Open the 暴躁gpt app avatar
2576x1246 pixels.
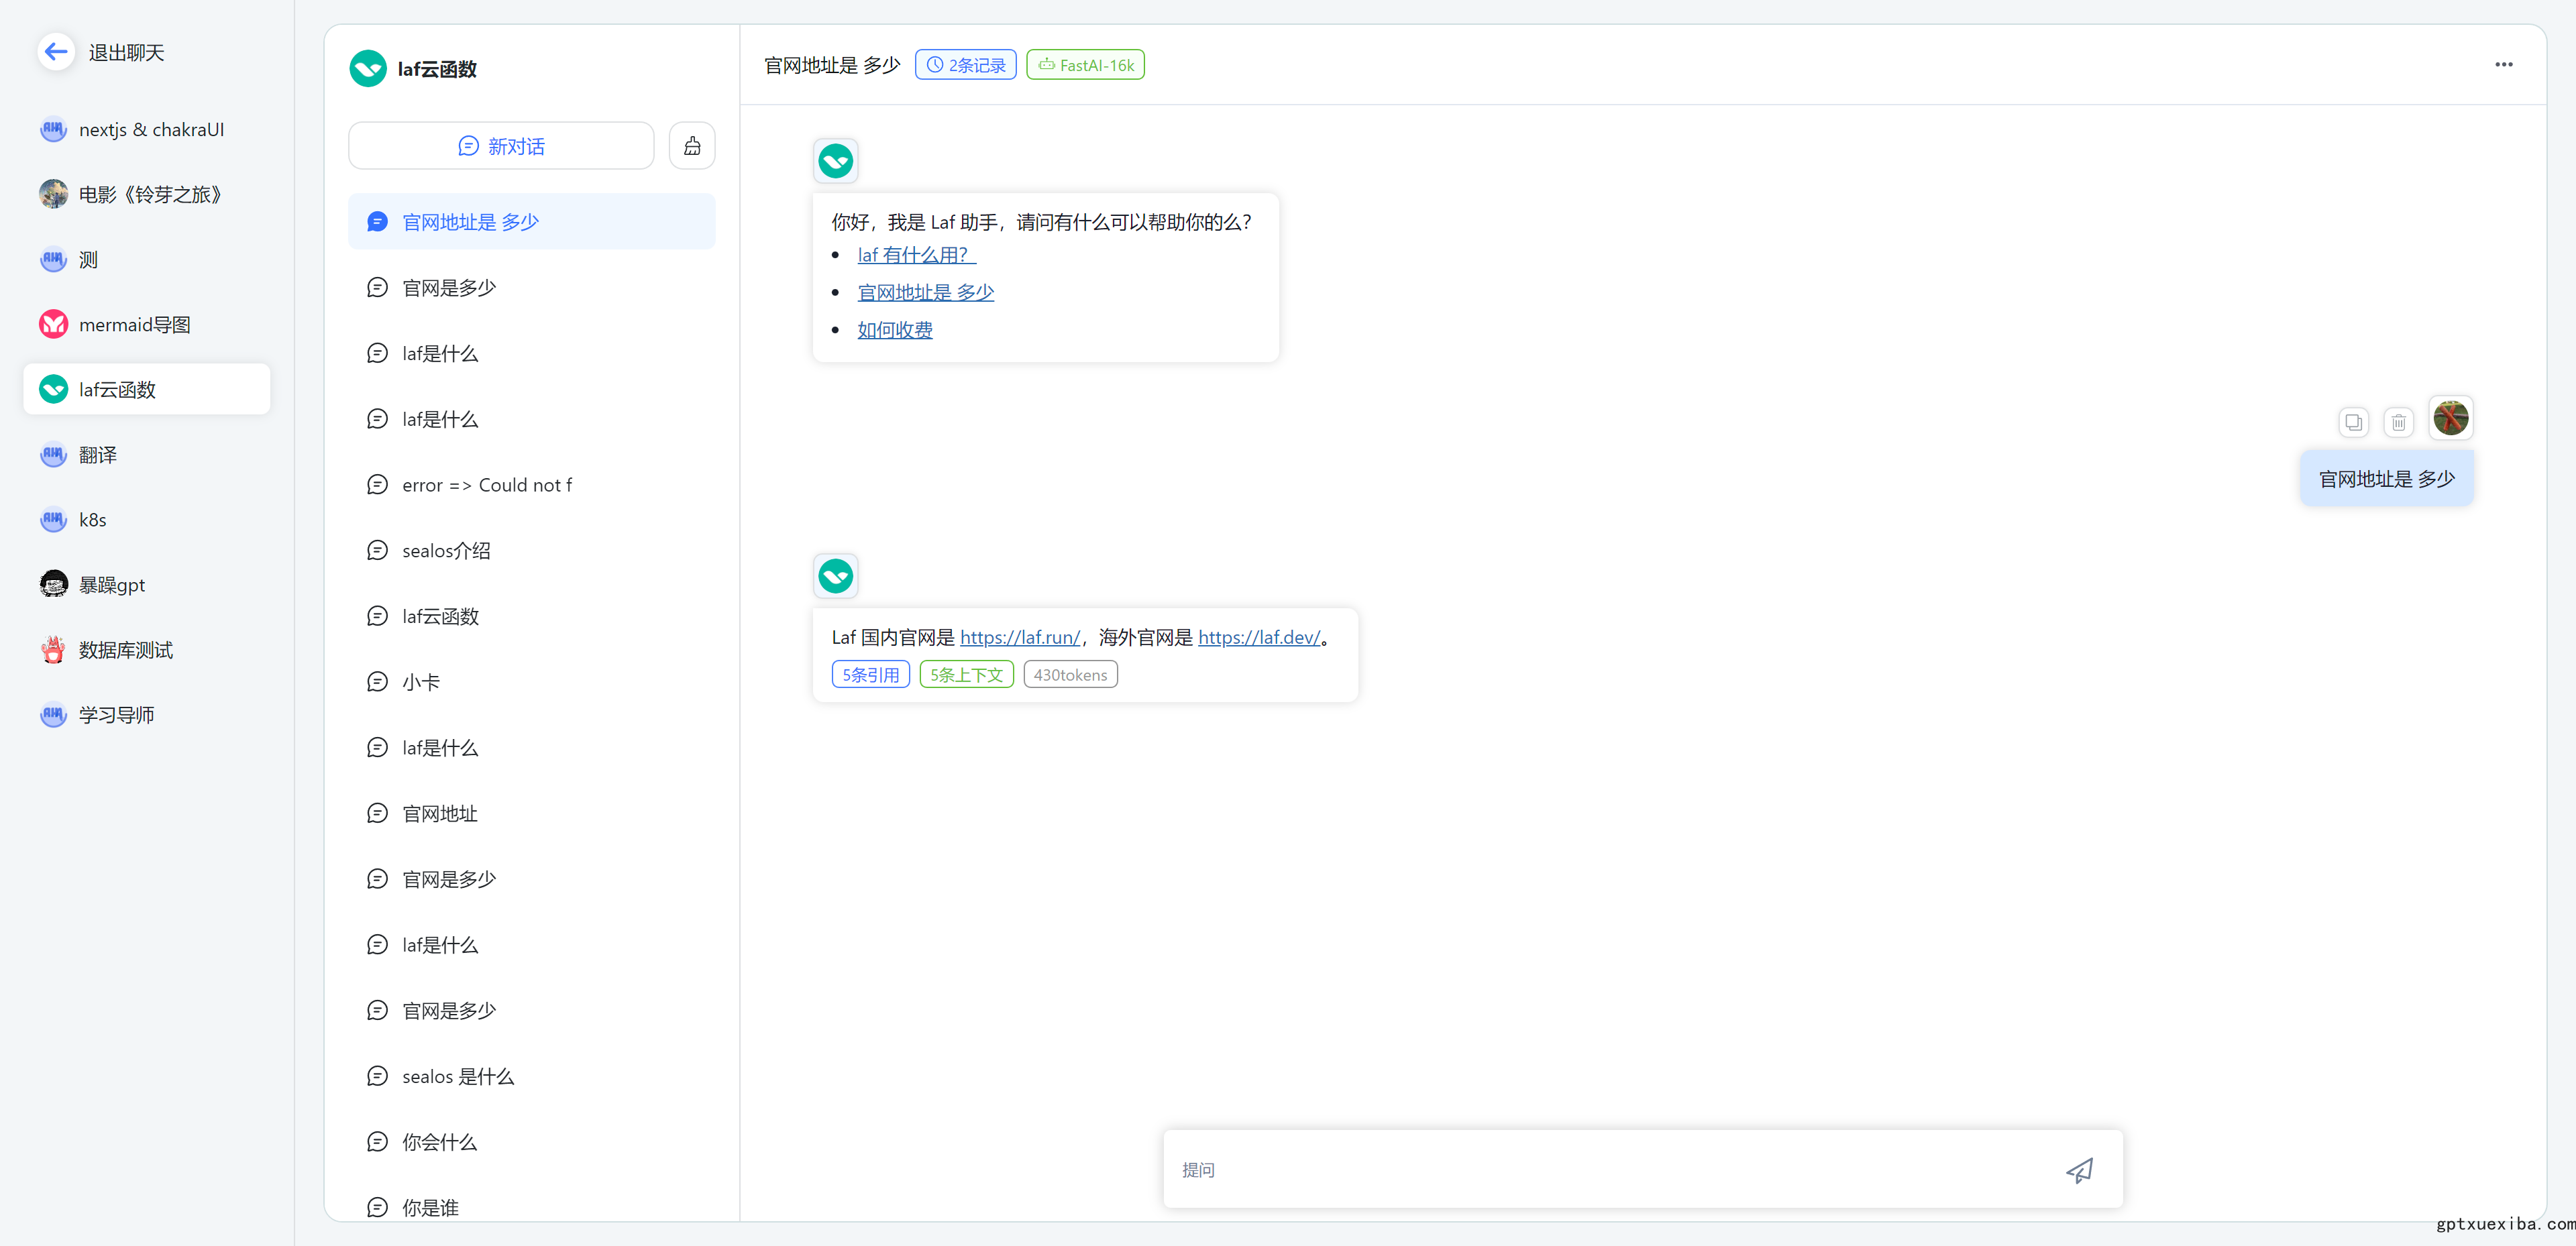click(x=53, y=584)
